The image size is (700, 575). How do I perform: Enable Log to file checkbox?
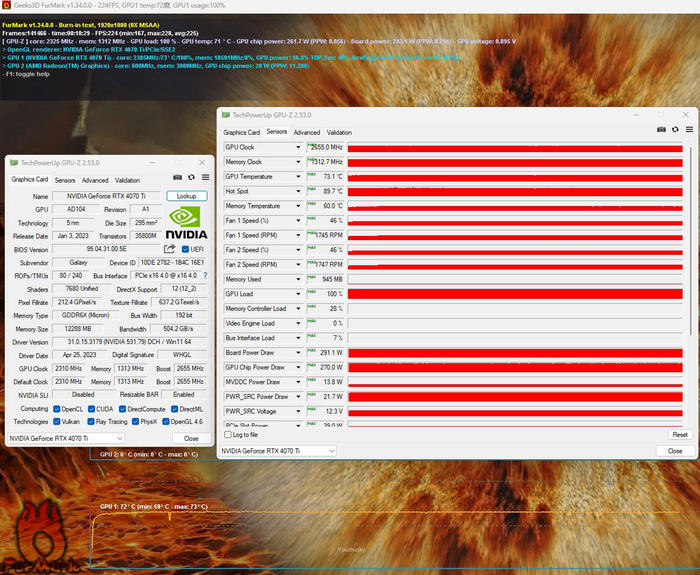point(228,434)
